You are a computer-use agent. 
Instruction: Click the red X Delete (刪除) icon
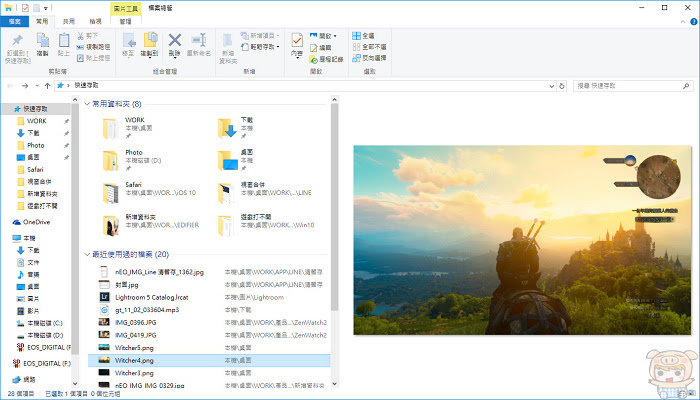[x=175, y=40]
